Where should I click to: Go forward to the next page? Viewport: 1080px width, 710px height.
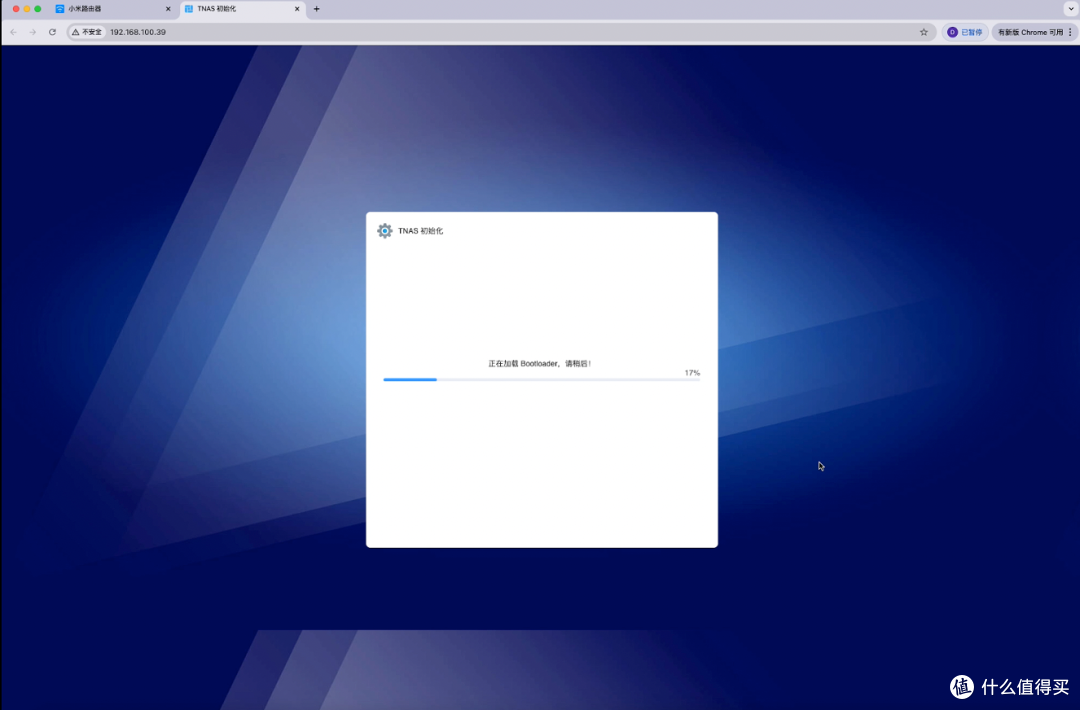coord(32,32)
